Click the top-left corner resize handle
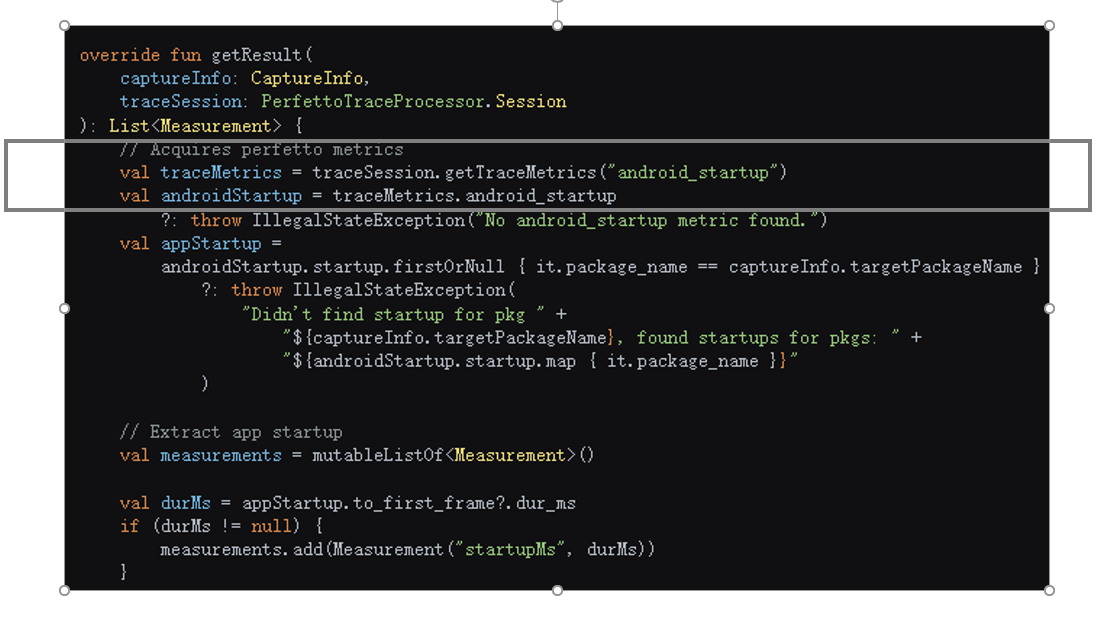The image size is (1114, 632). 65,26
